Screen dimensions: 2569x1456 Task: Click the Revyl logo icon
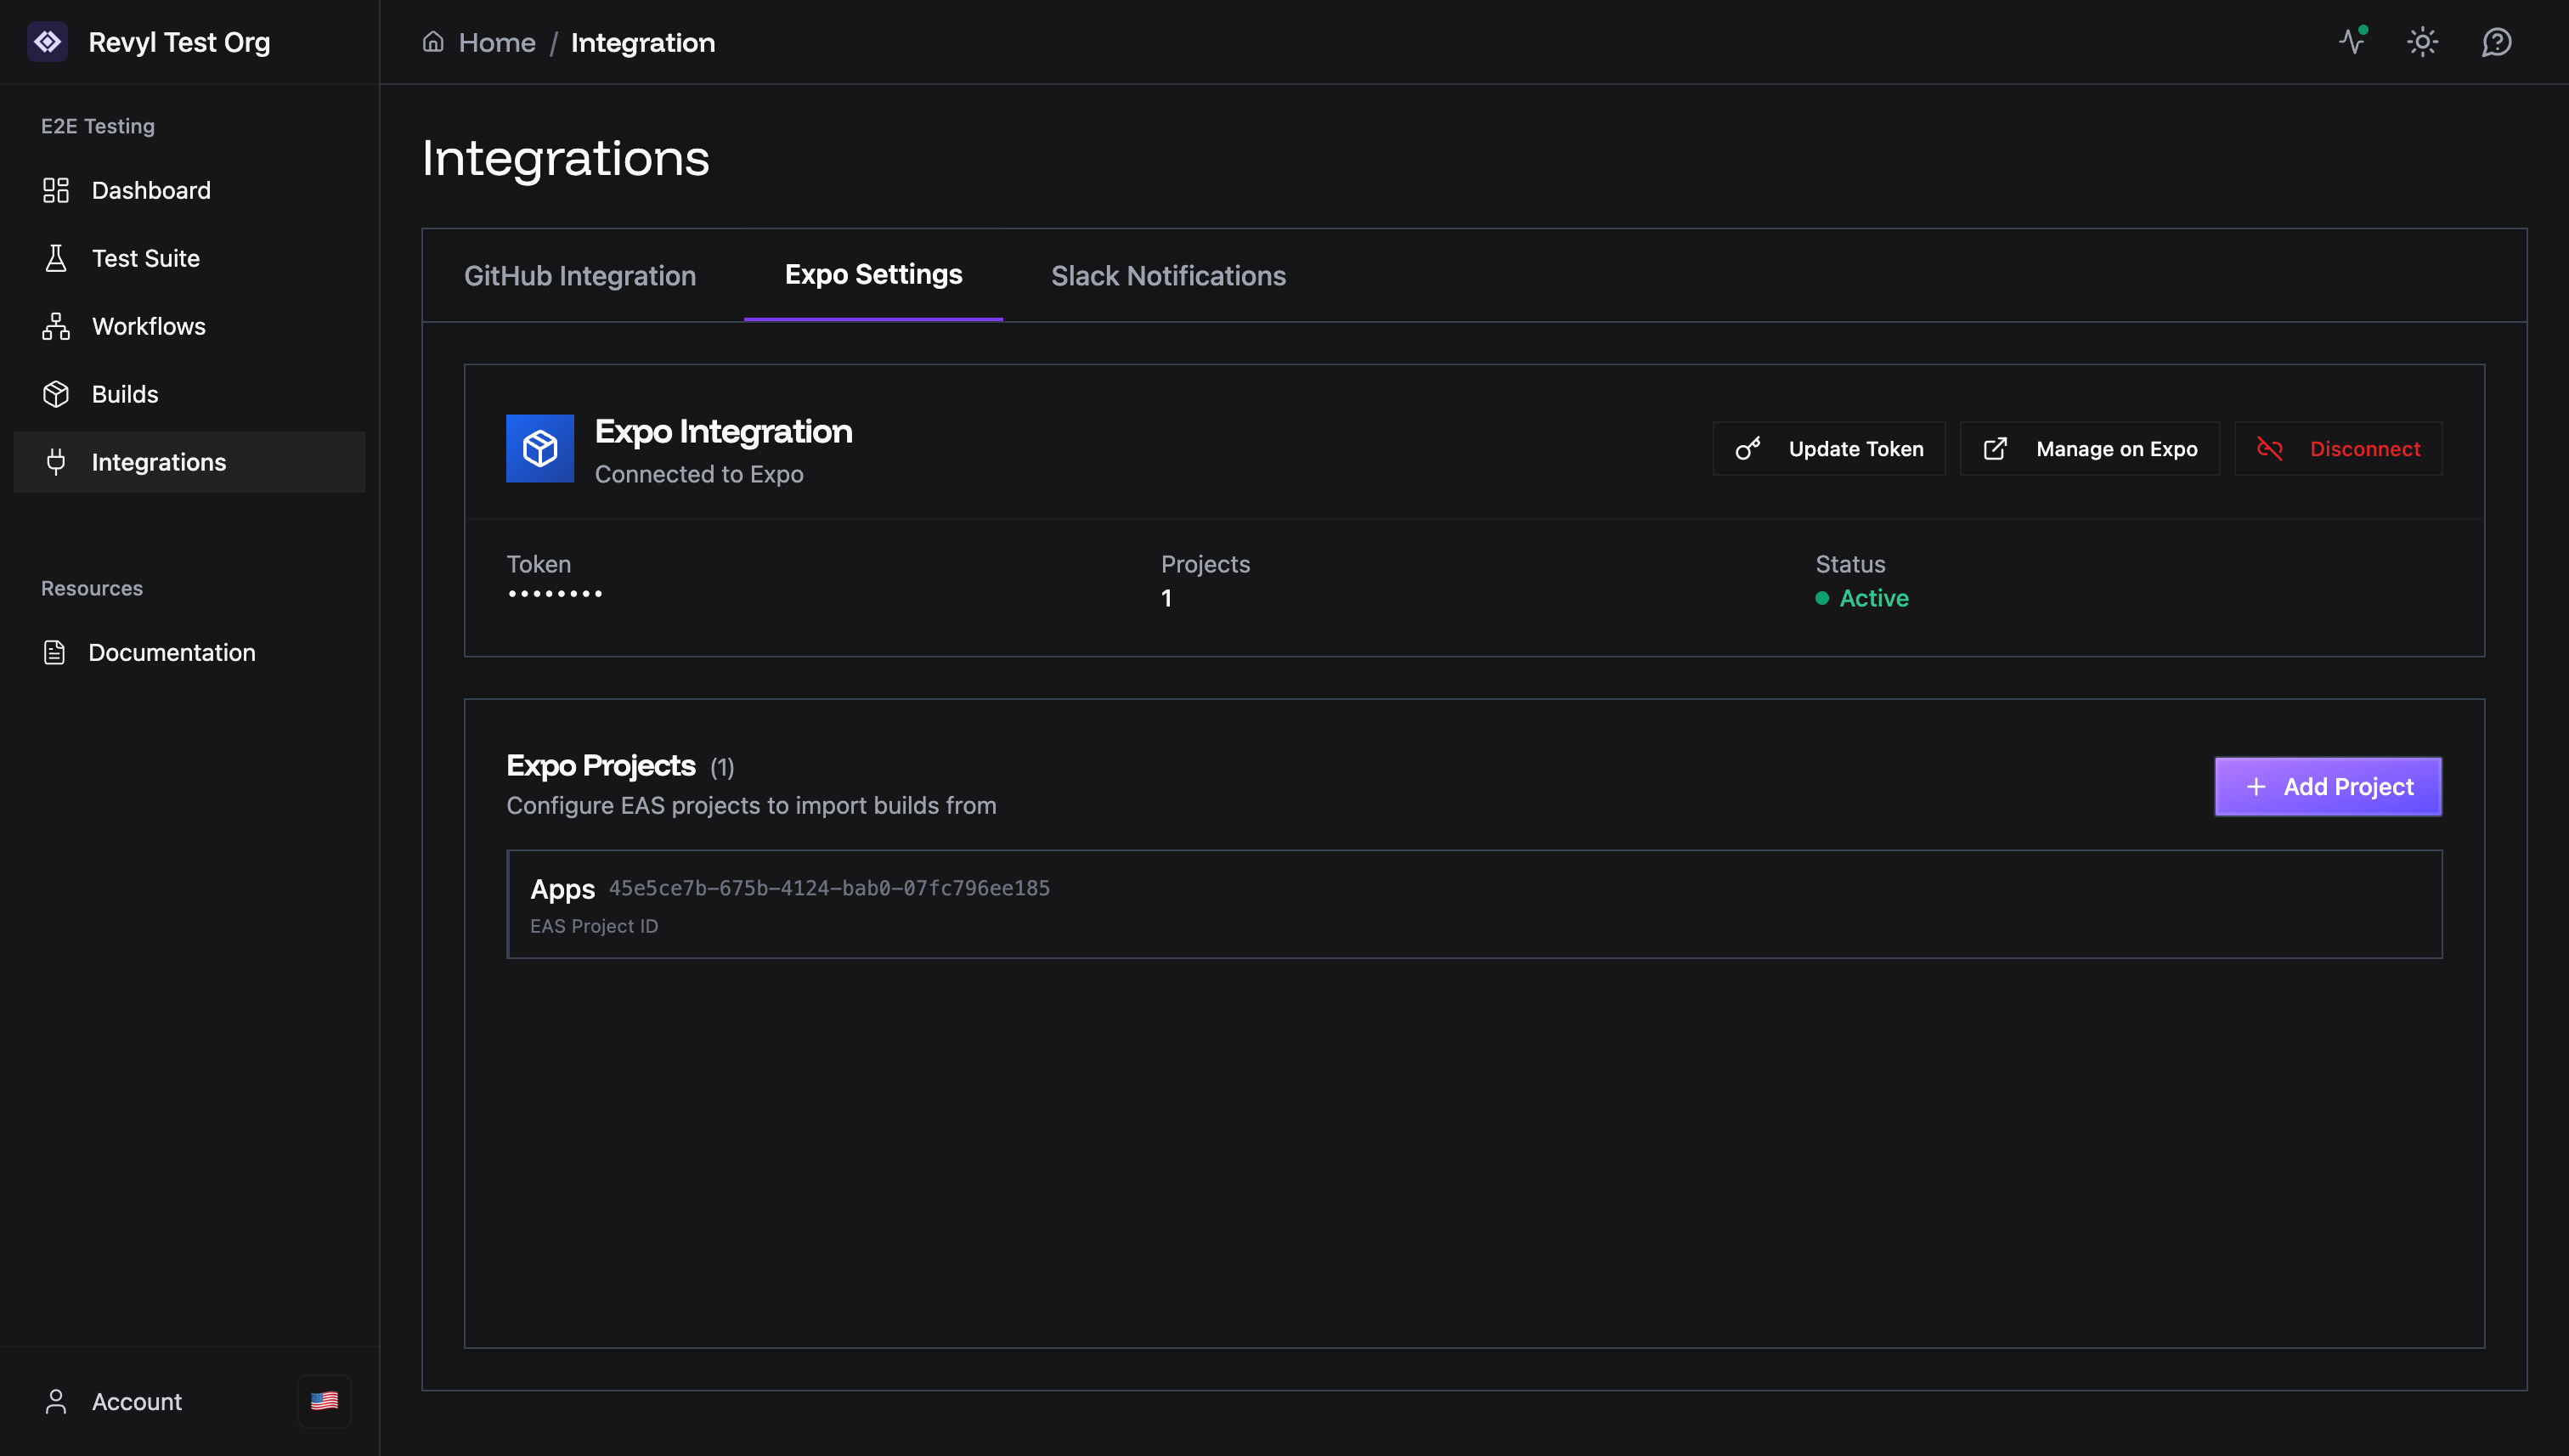tap(47, 42)
